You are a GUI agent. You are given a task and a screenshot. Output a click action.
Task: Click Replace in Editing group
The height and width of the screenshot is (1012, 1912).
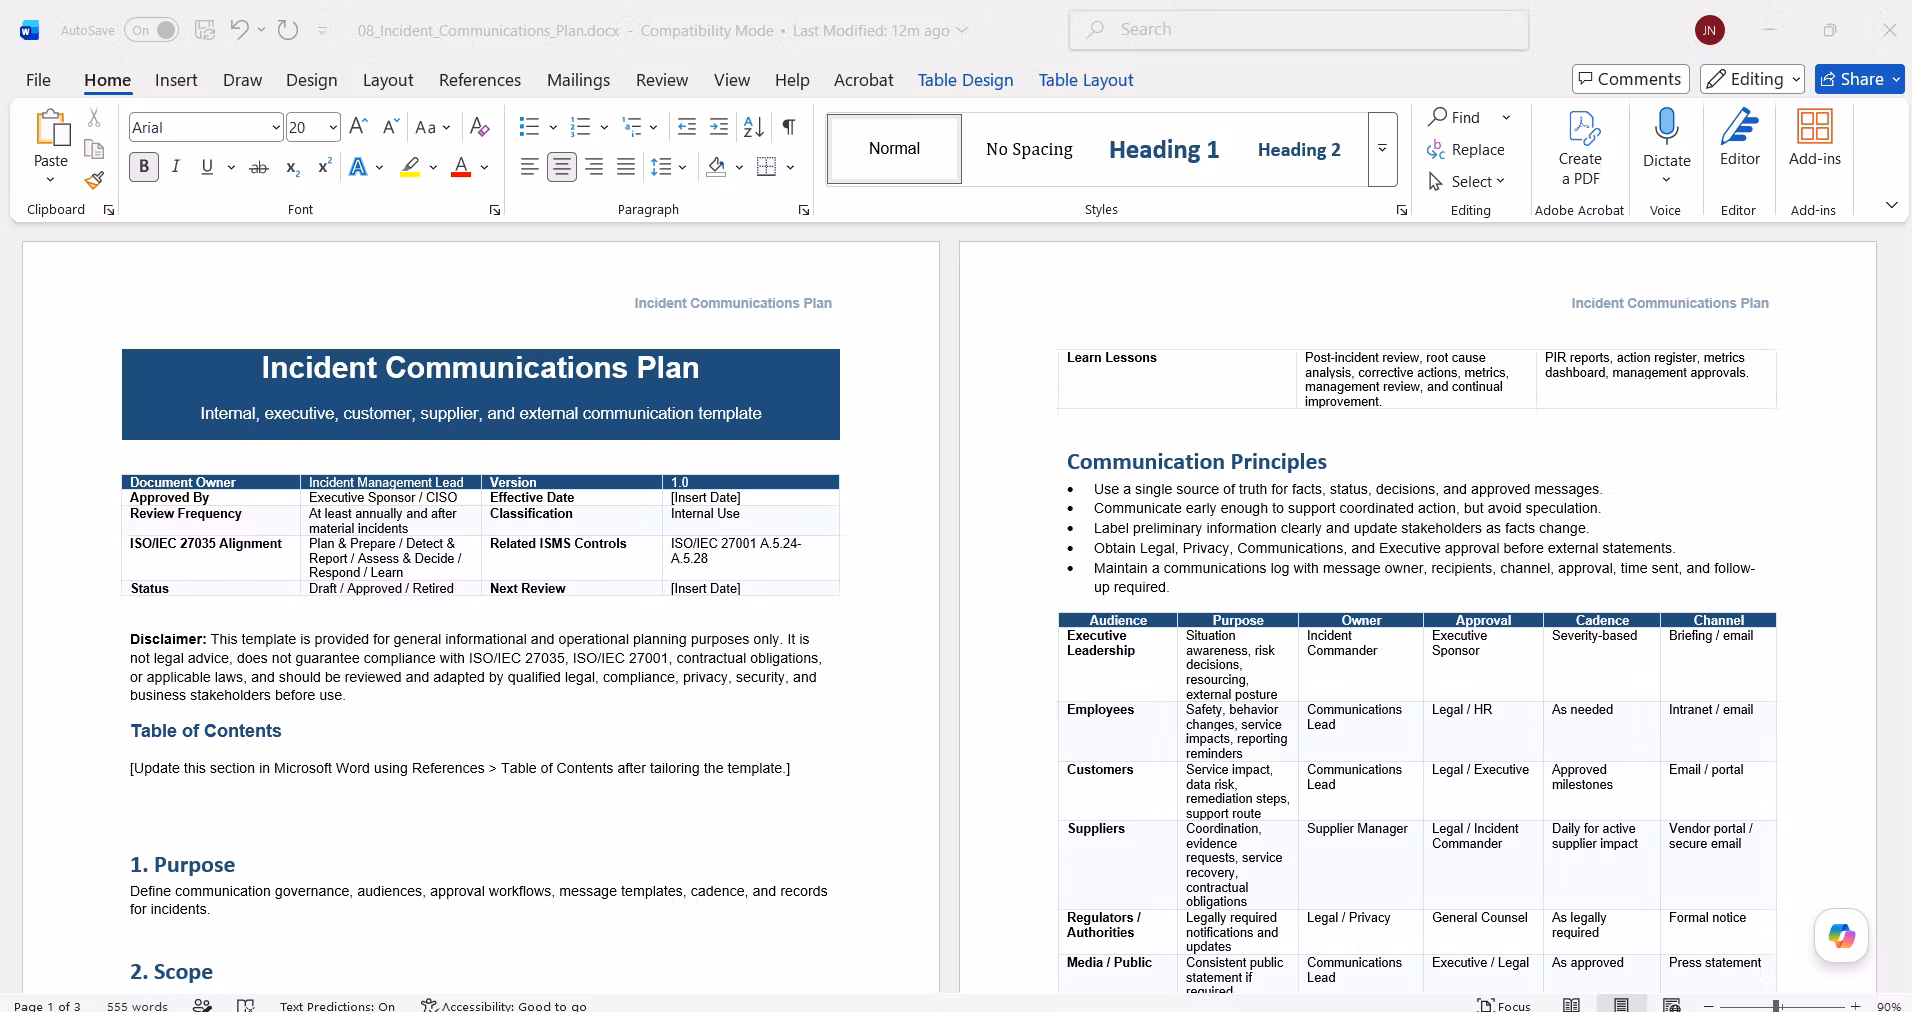tap(1466, 149)
